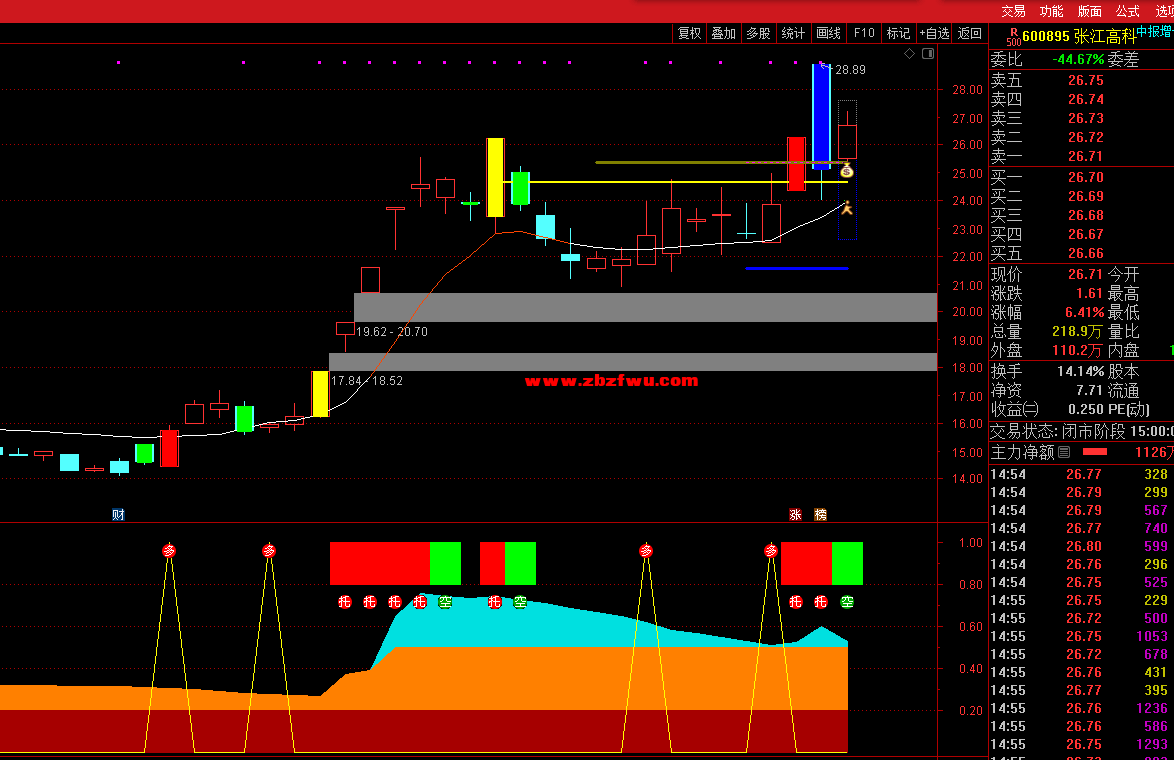
Task: Open the 交易 menu
Action: point(1013,11)
